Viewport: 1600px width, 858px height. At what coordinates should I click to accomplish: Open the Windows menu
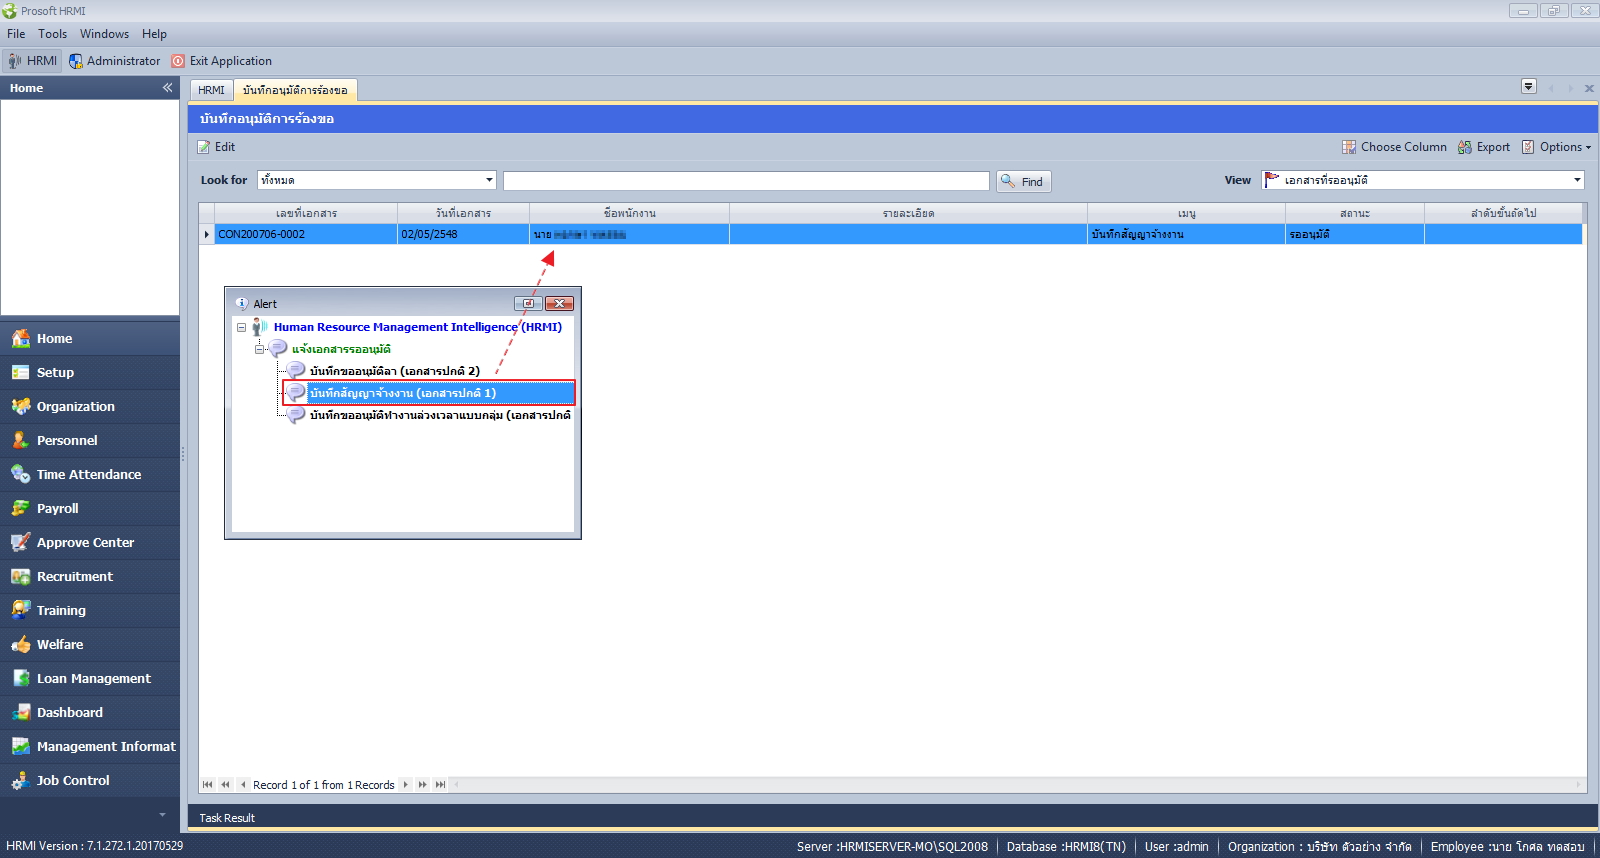point(105,34)
